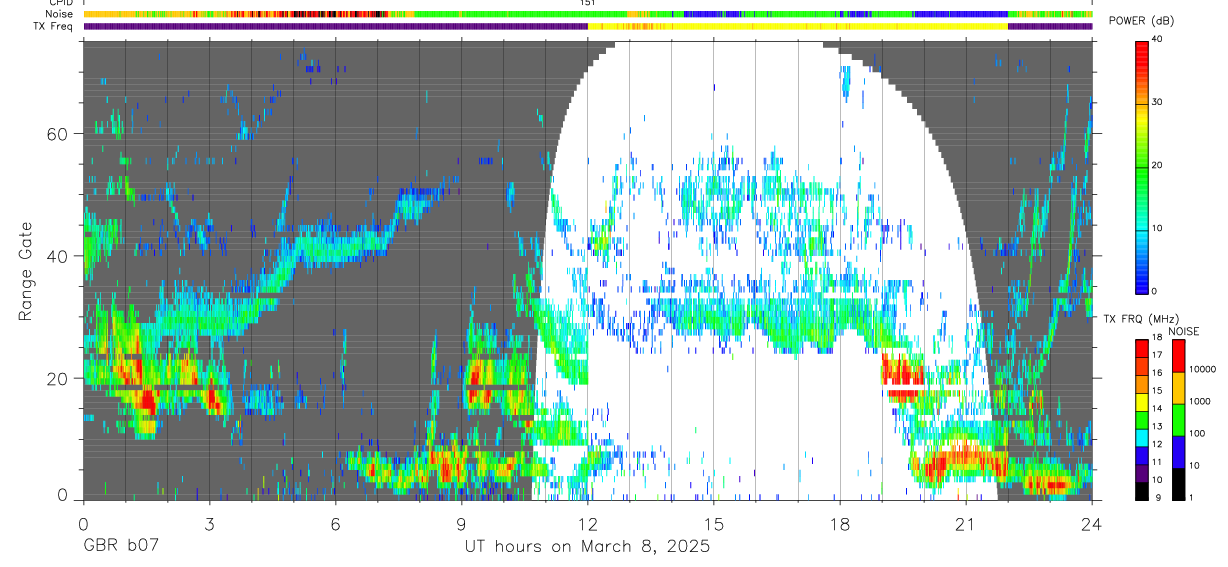
Task: Click the 10000 tick on the NOISE scale
Action: pos(1204,369)
